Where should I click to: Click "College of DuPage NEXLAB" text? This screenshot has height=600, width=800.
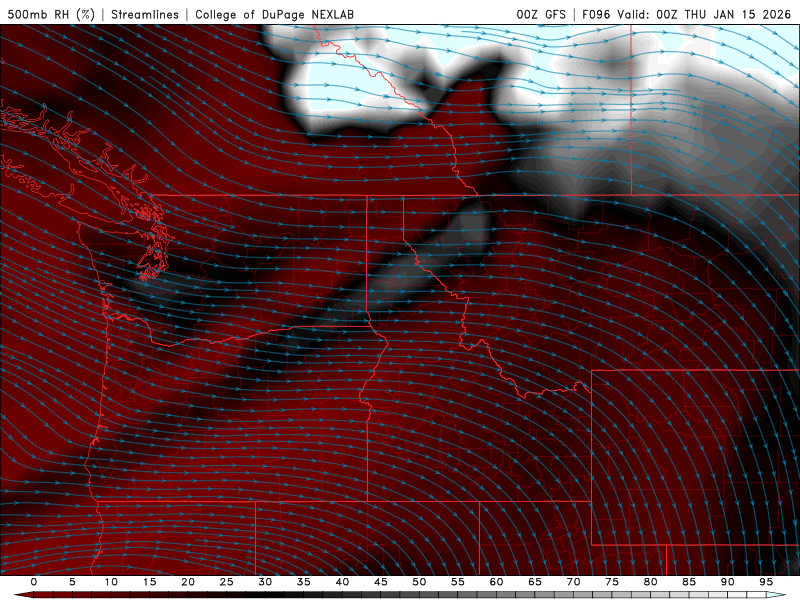pyautogui.click(x=274, y=14)
